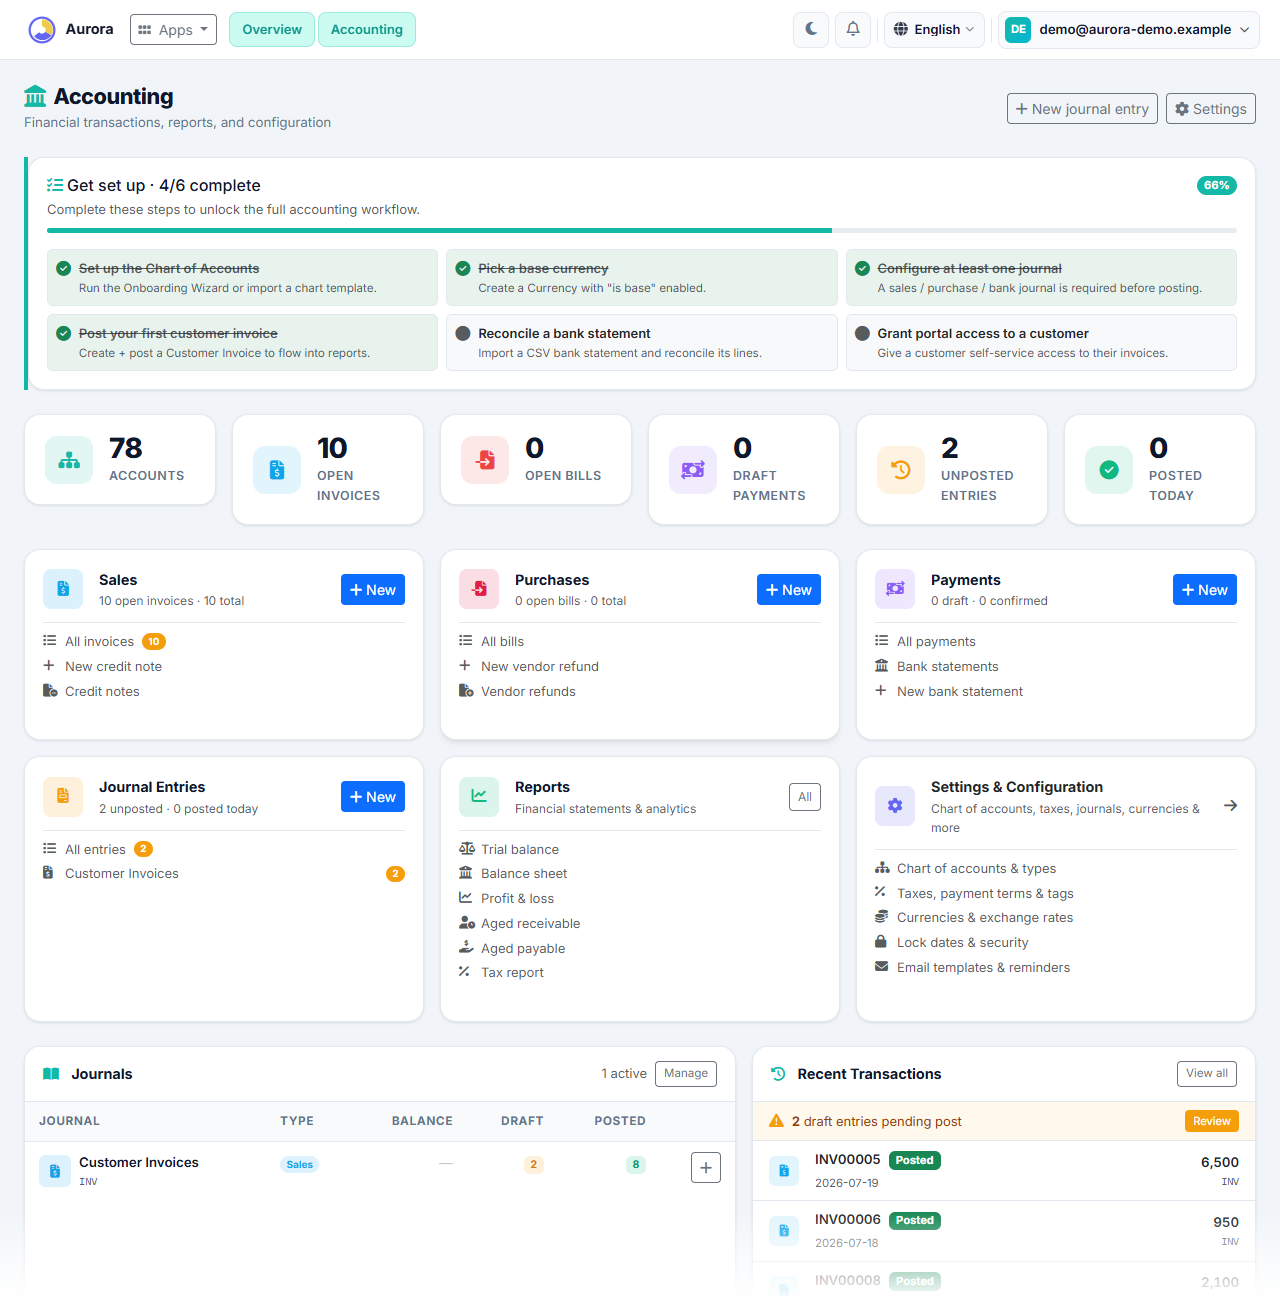The height and width of the screenshot is (1300, 1280).
Task: Open the Open Invoices stat icon
Action: 277,470
